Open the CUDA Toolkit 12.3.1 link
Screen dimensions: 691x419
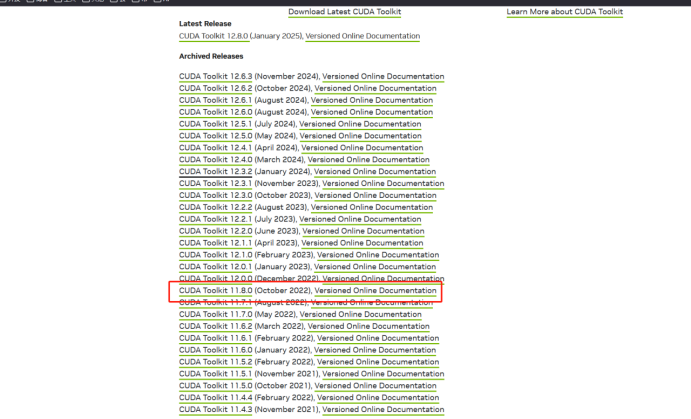[215, 183]
